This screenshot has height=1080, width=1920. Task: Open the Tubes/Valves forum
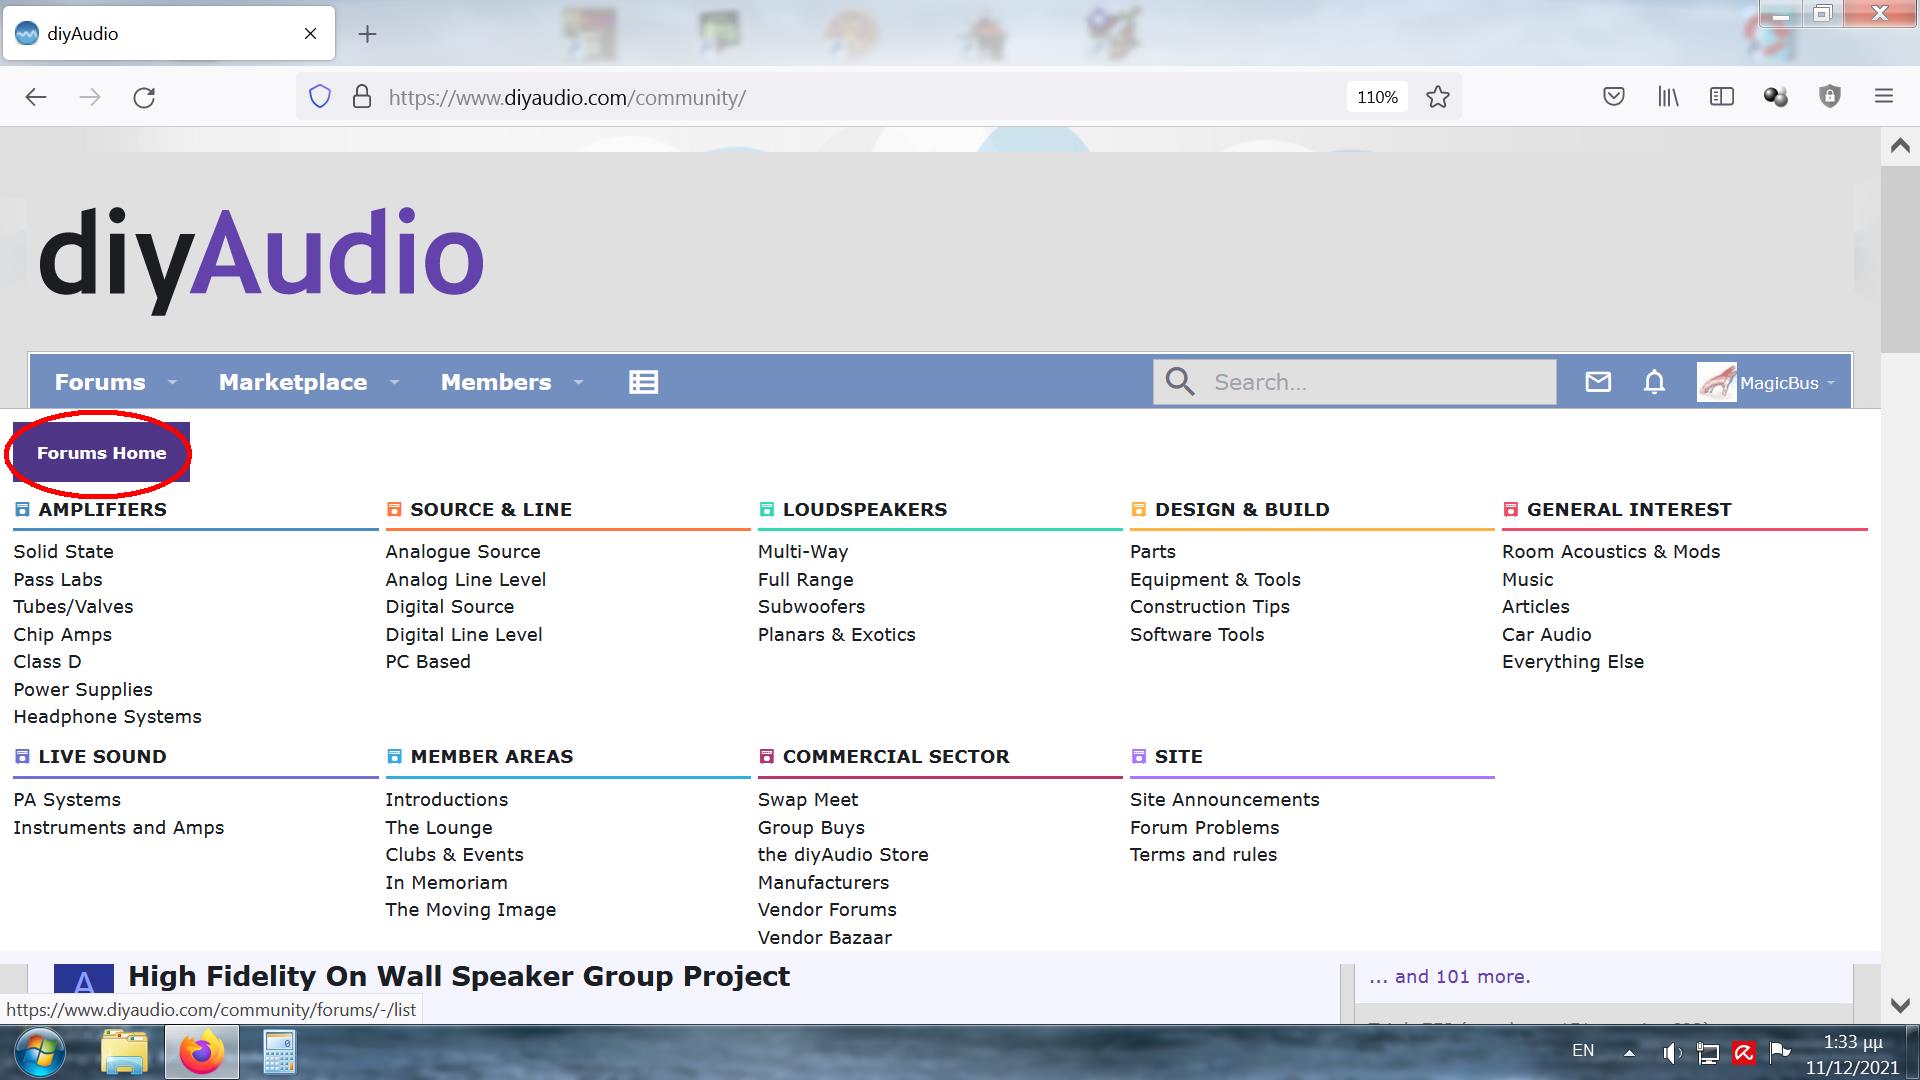click(73, 607)
